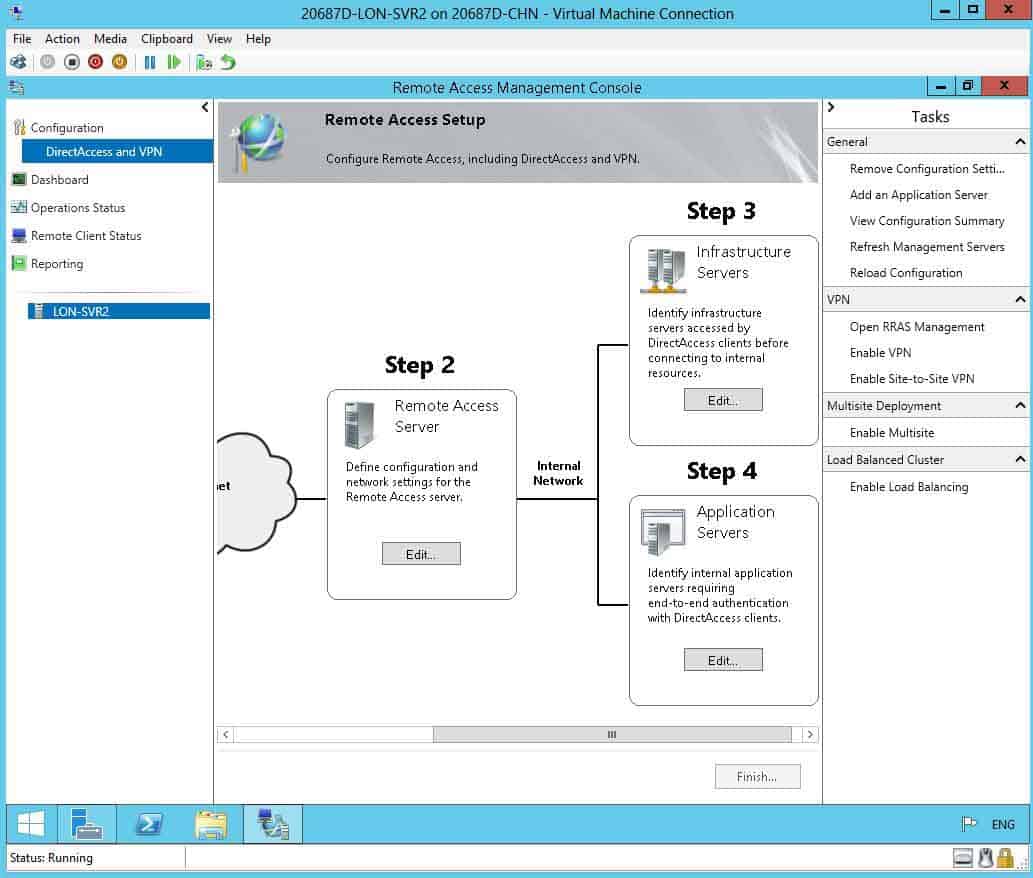Image resolution: width=1033 pixels, height=878 pixels.
Task: Click the scrollbar left arrow
Action: pyautogui.click(x=226, y=734)
